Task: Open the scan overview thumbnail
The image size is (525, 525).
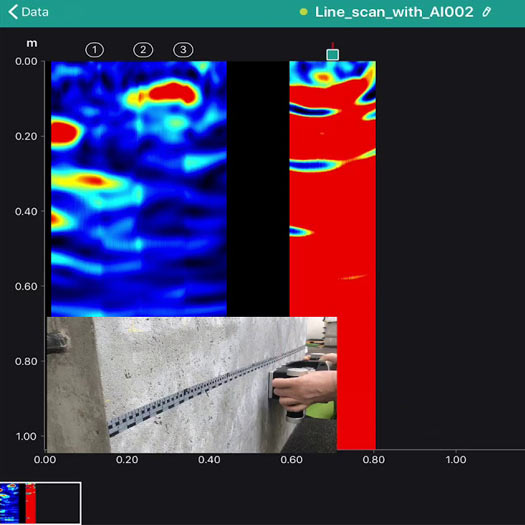Action: tap(40, 503)
